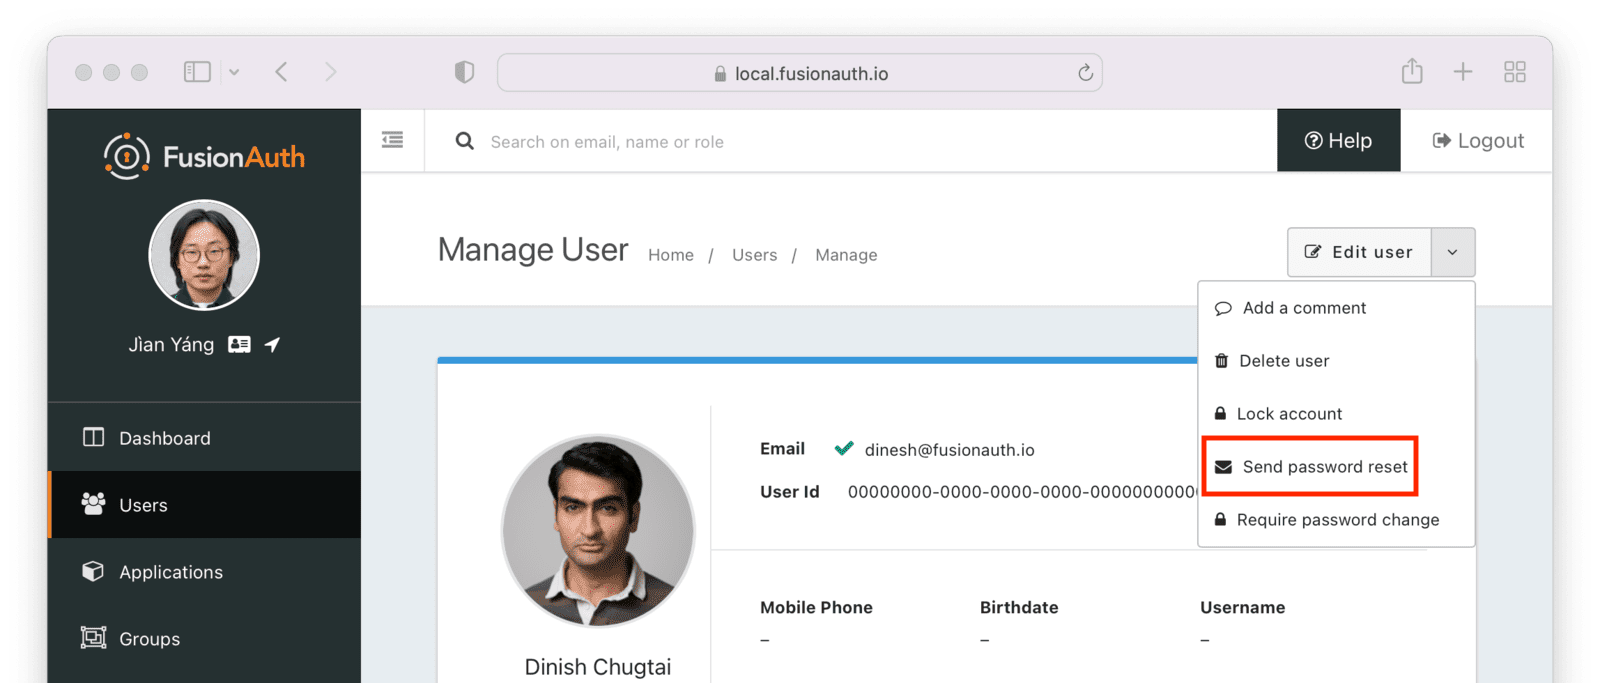Choose Delete user in the dropdown
Viewport: 1600px width, 683px height.
coord(1284,361)
